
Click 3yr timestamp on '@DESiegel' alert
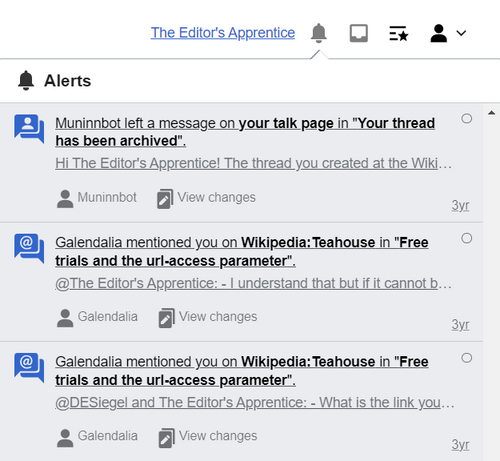pos(460,444)
